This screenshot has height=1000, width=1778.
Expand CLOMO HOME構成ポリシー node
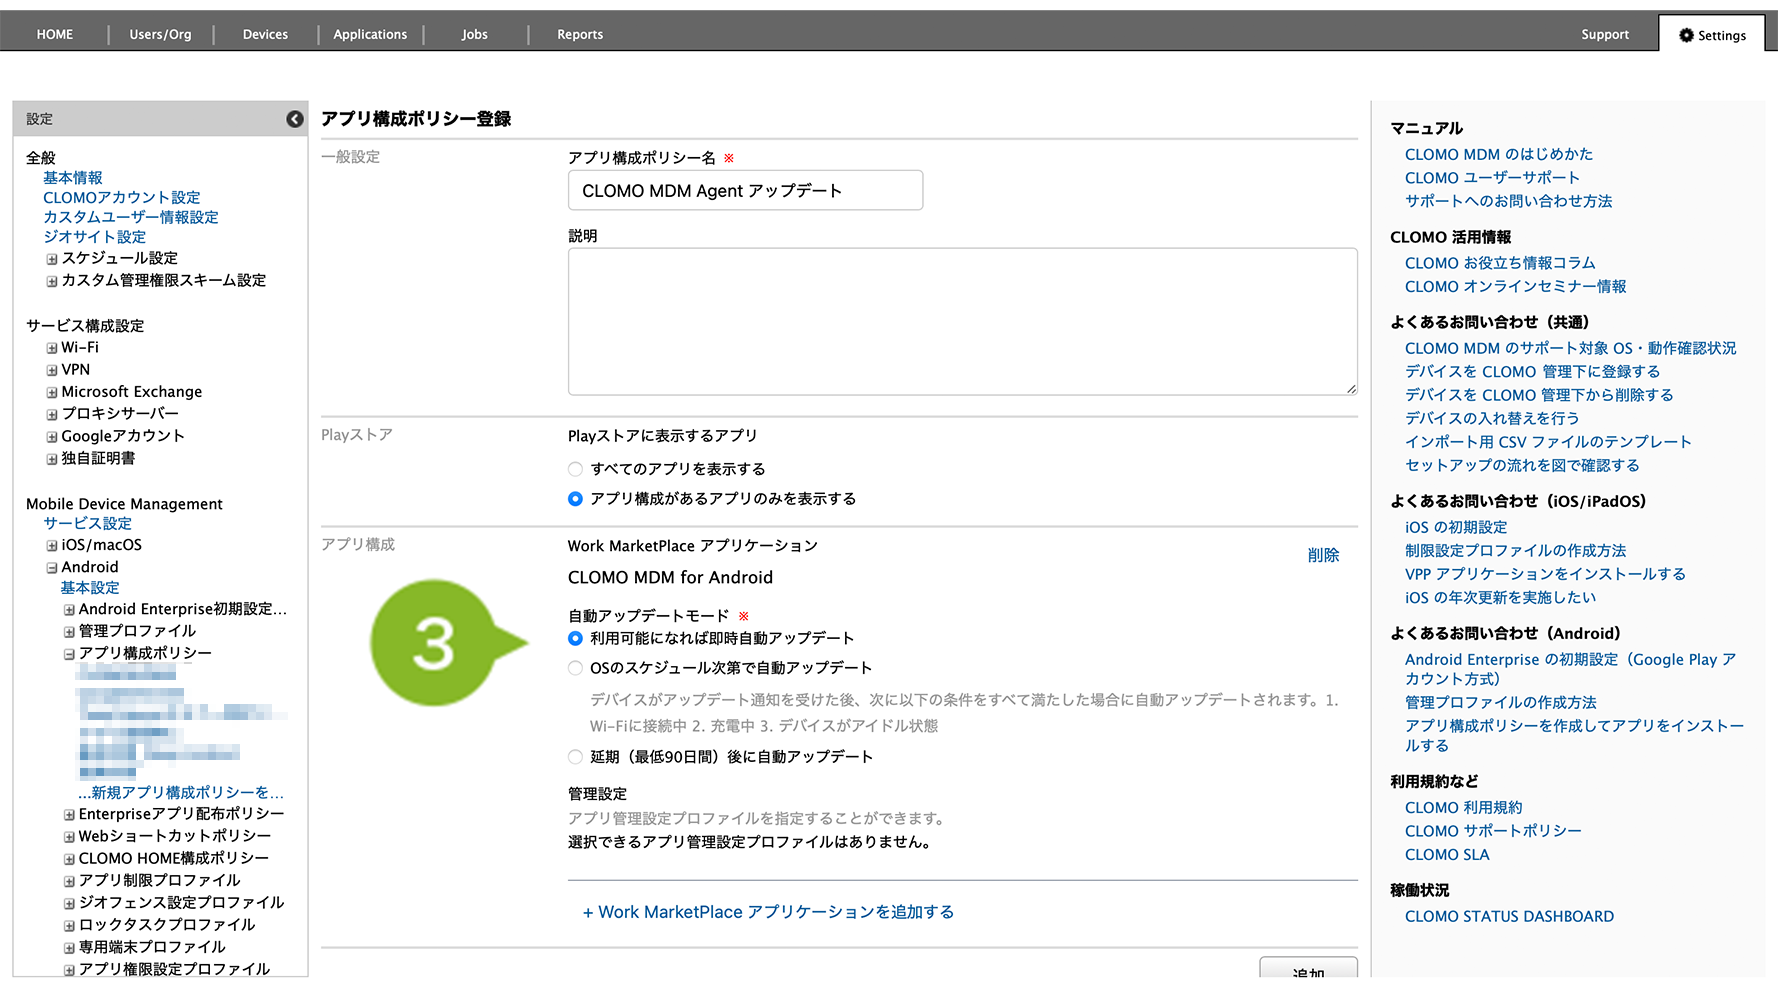click(69, 859)
